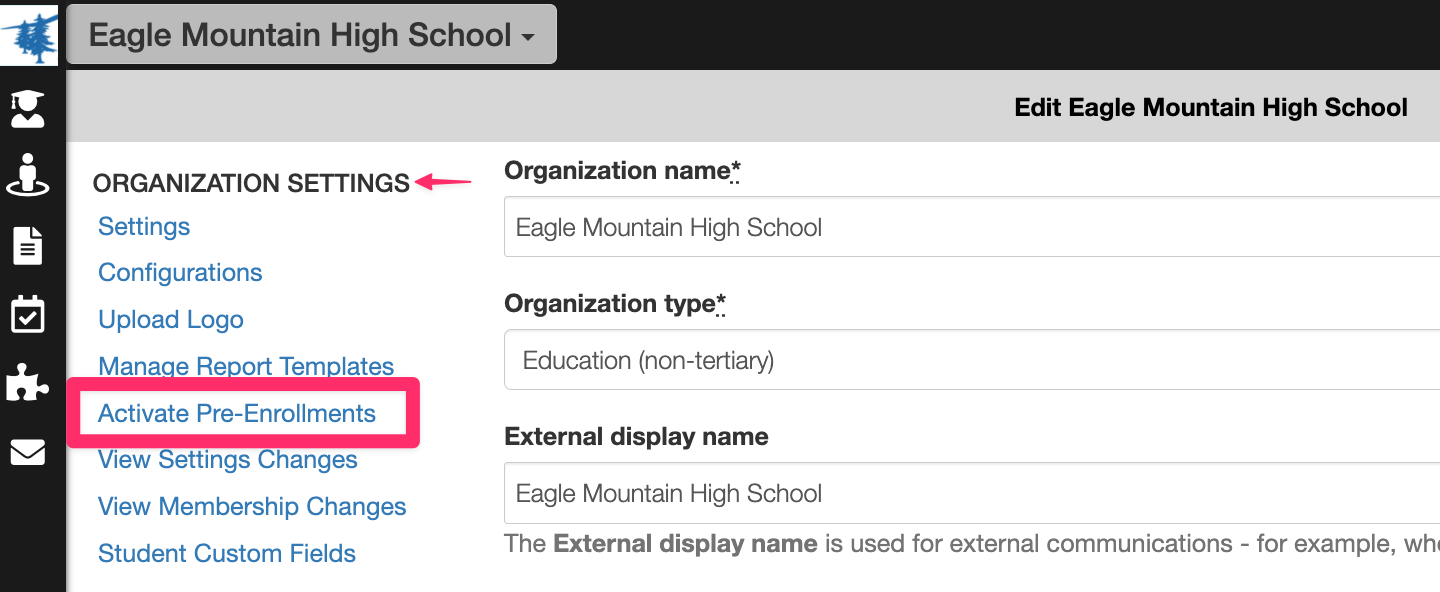Open View Membership Changes
This screenshot has width=1440, height=592.
(252, 507)
